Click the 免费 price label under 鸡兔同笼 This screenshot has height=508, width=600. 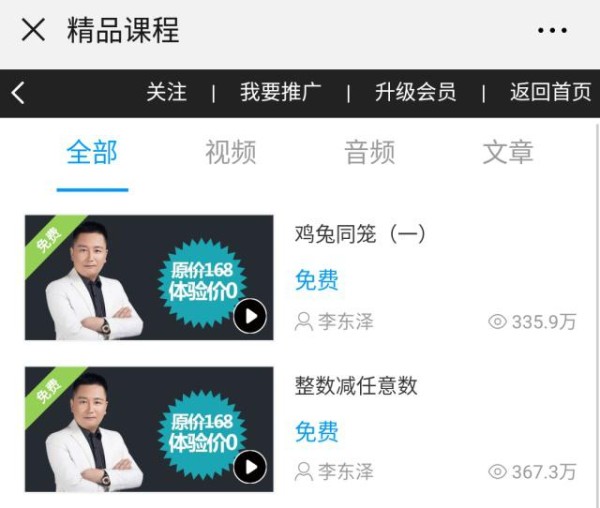[317, 280]
